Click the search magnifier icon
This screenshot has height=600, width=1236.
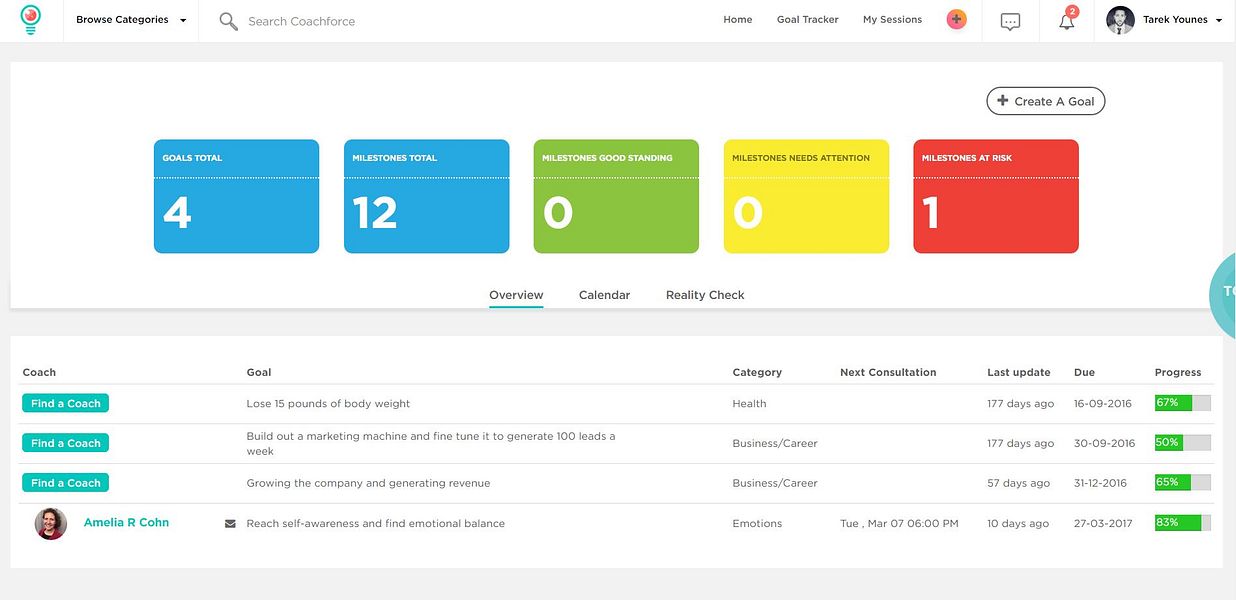[x=228, y=21]
